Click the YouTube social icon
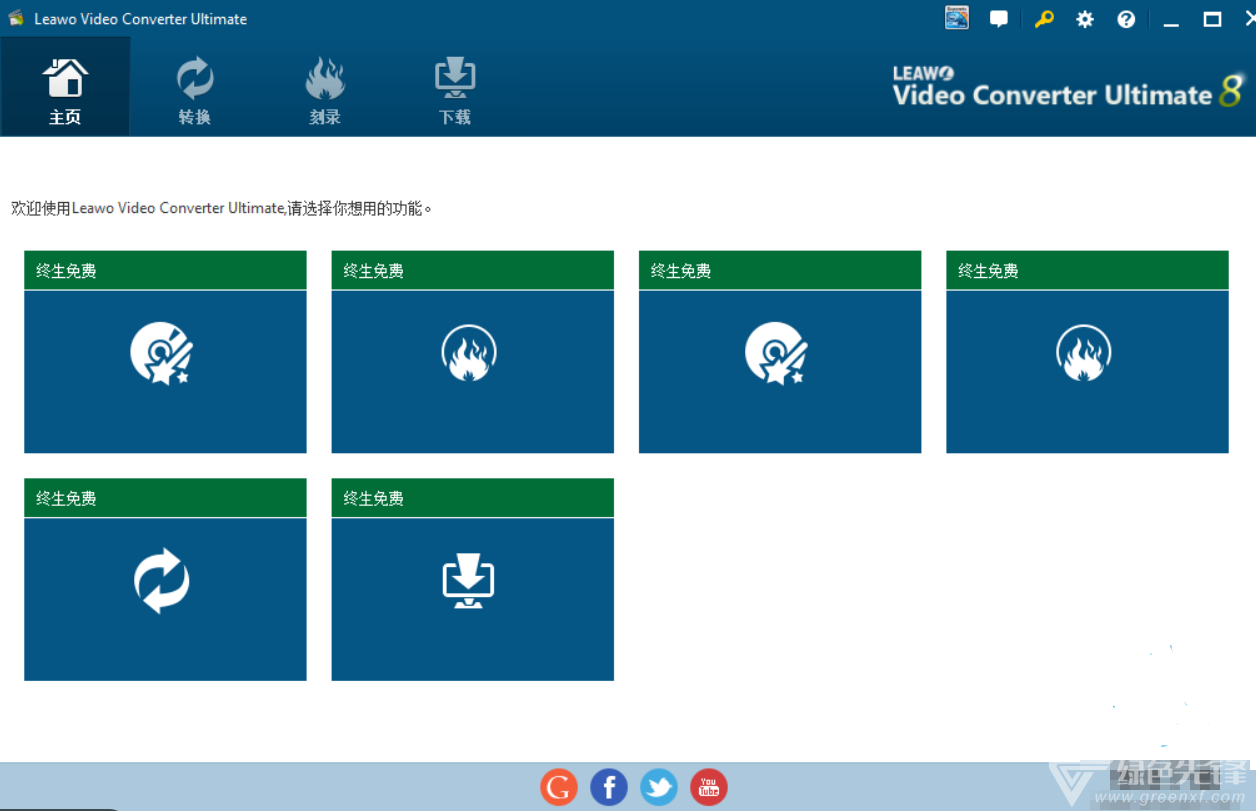This screenshot has height=811, width=1256. pos(709,787)
